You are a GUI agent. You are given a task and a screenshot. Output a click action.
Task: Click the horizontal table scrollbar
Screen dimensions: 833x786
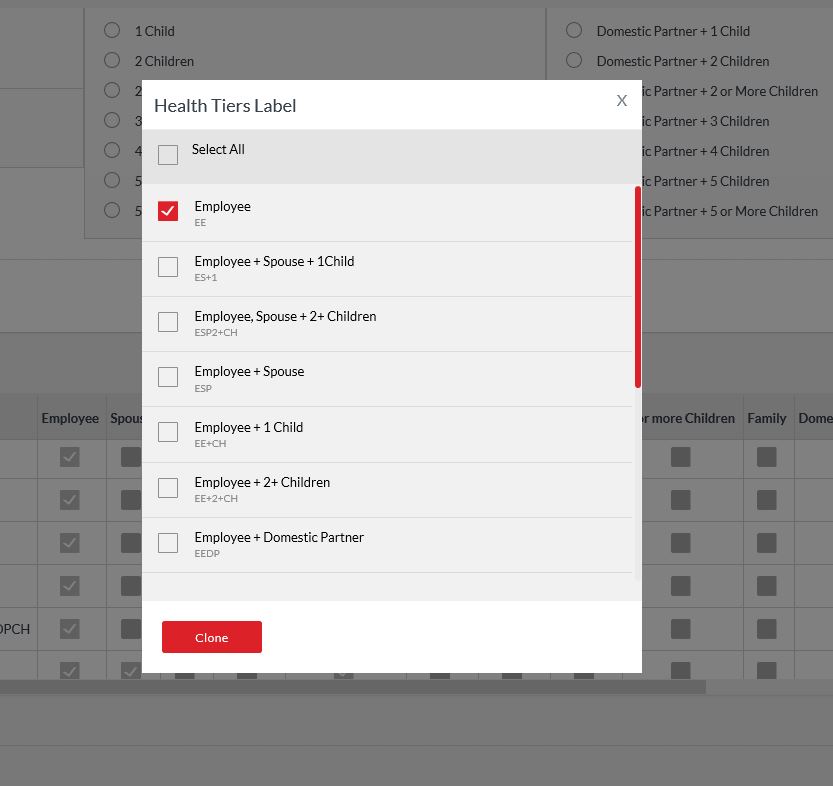(x=350, y=687)
